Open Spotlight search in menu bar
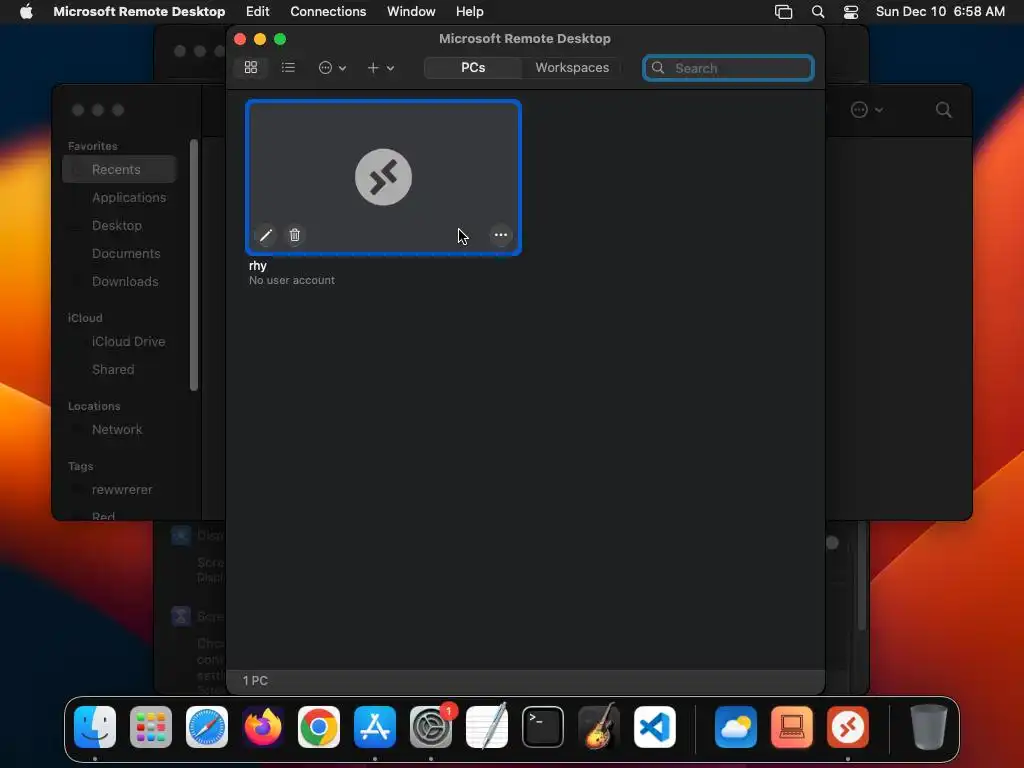1024x768 pixels. click(x=818, y=12)
